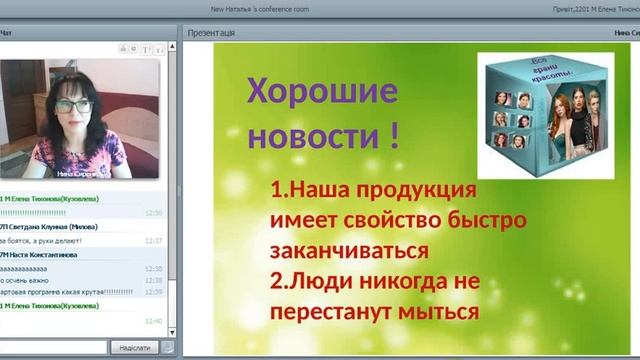Click the message 'боятся, а руки делают!'
Viewport: 640px width, 360px height.
(x=41, y=241)
